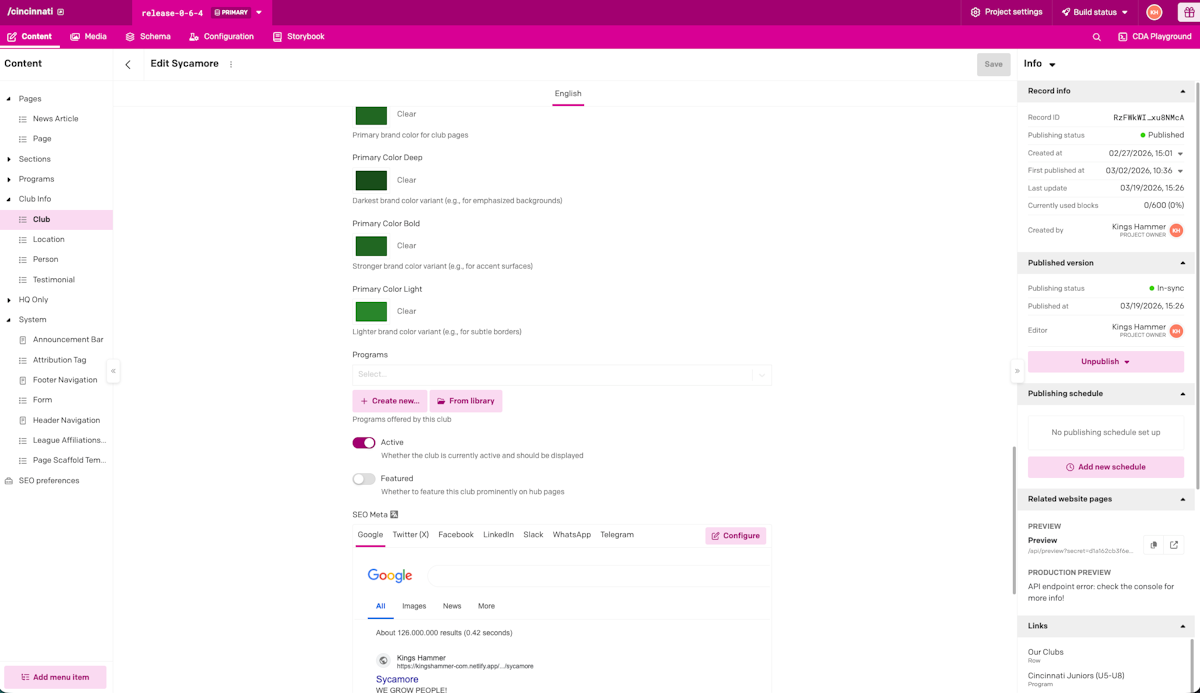
Task: Select the Facebook SEO preview tab
Action: pos(456,535)
